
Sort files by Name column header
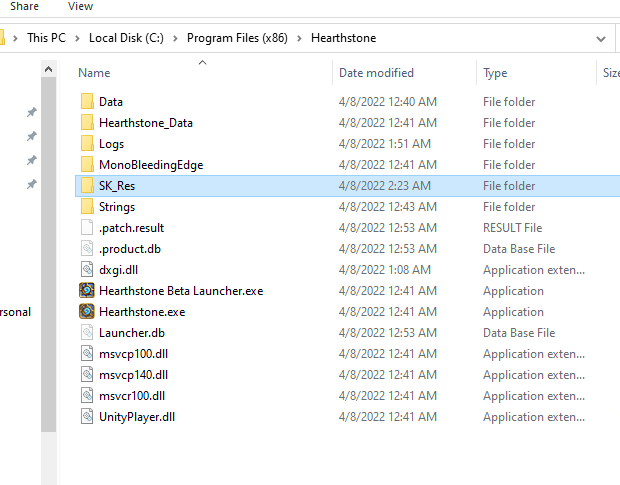(95, 73)
